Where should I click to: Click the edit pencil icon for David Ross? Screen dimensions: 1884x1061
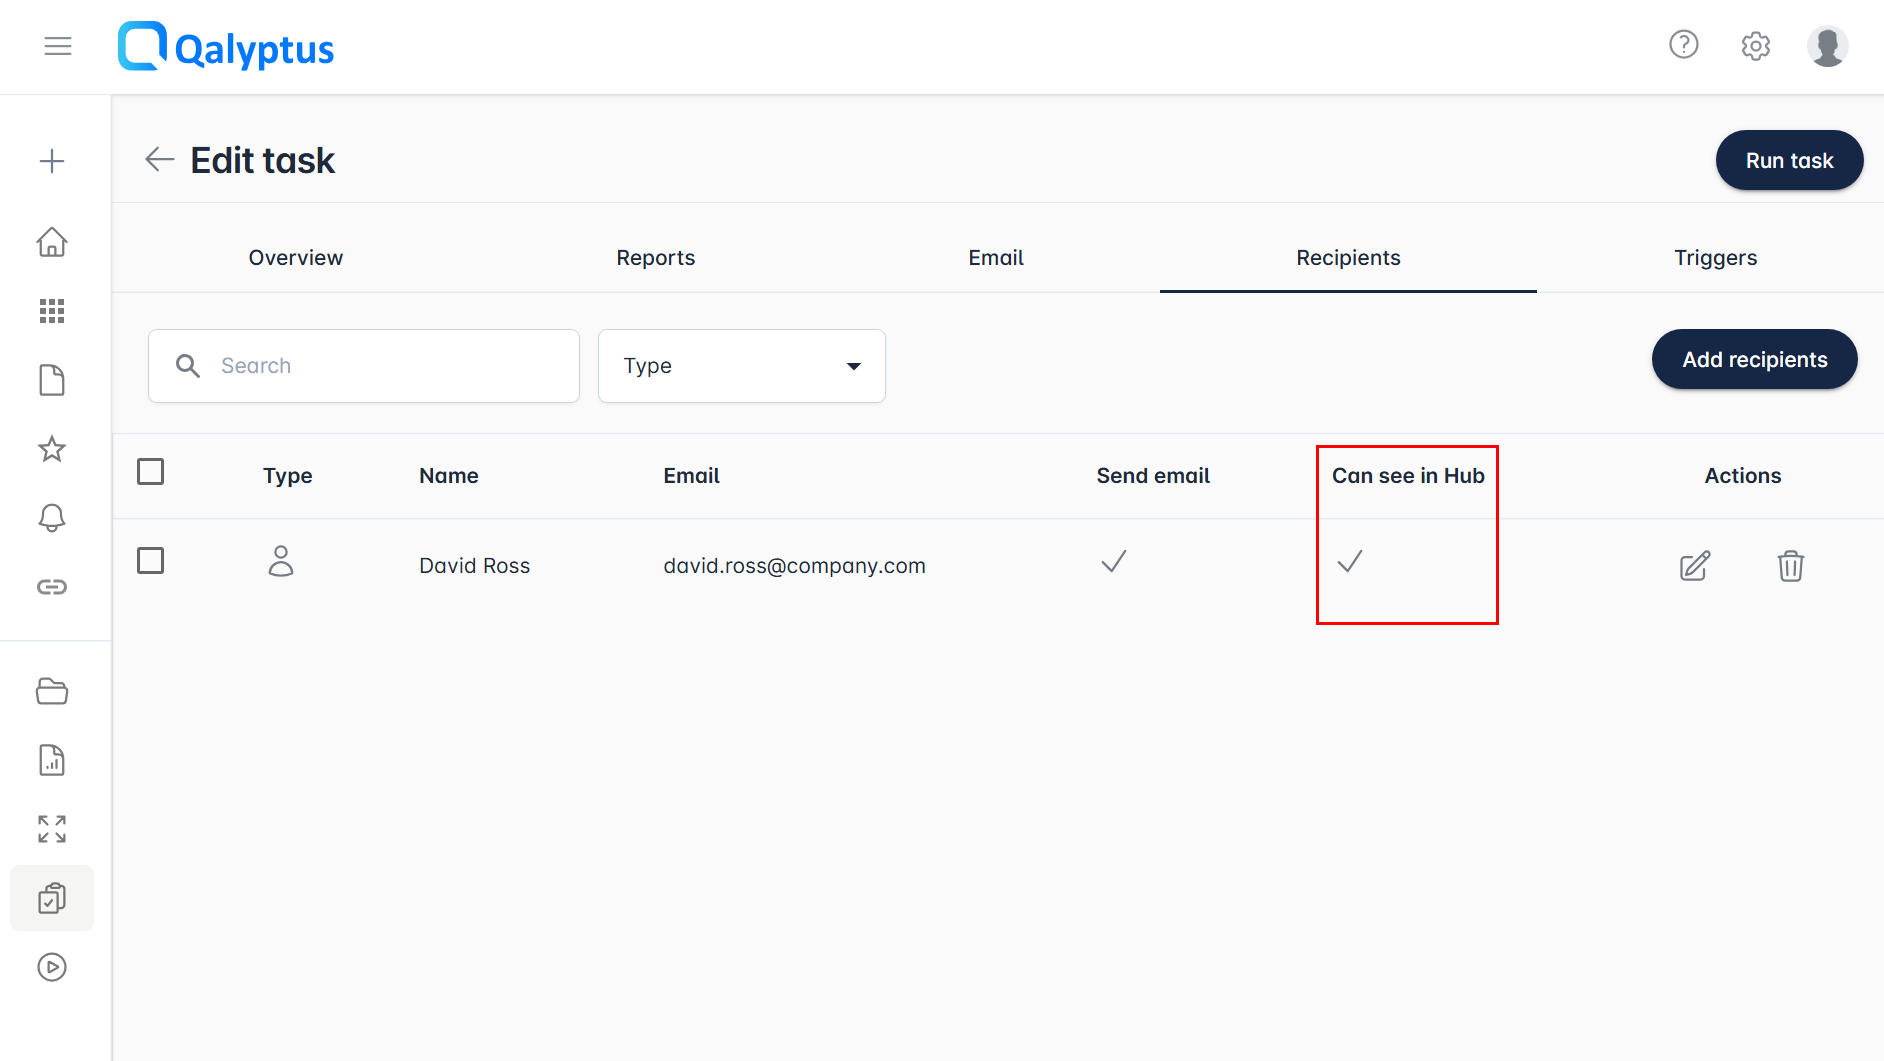[x=1695, y=566]
